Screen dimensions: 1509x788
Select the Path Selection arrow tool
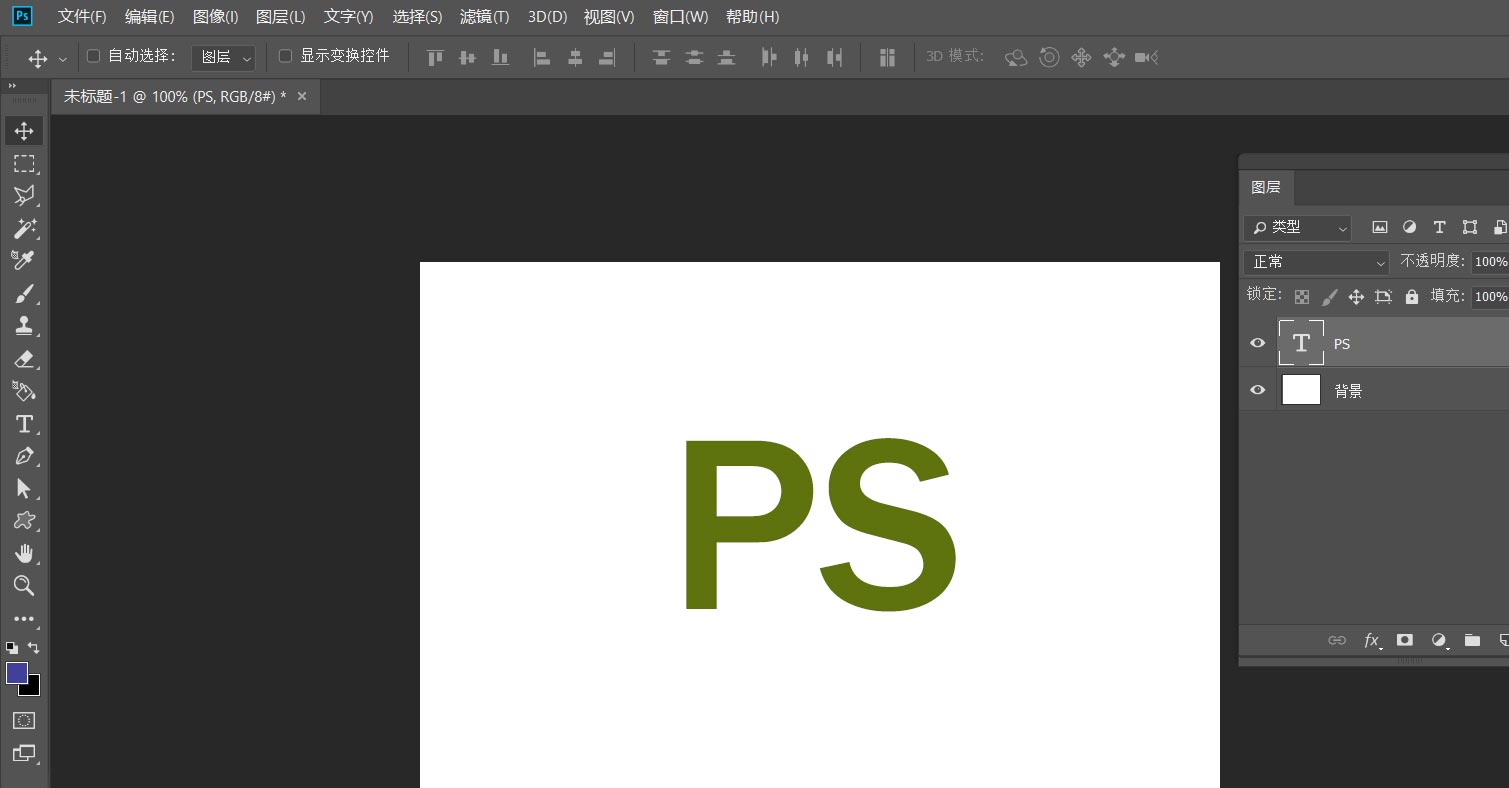click(24, 488)
